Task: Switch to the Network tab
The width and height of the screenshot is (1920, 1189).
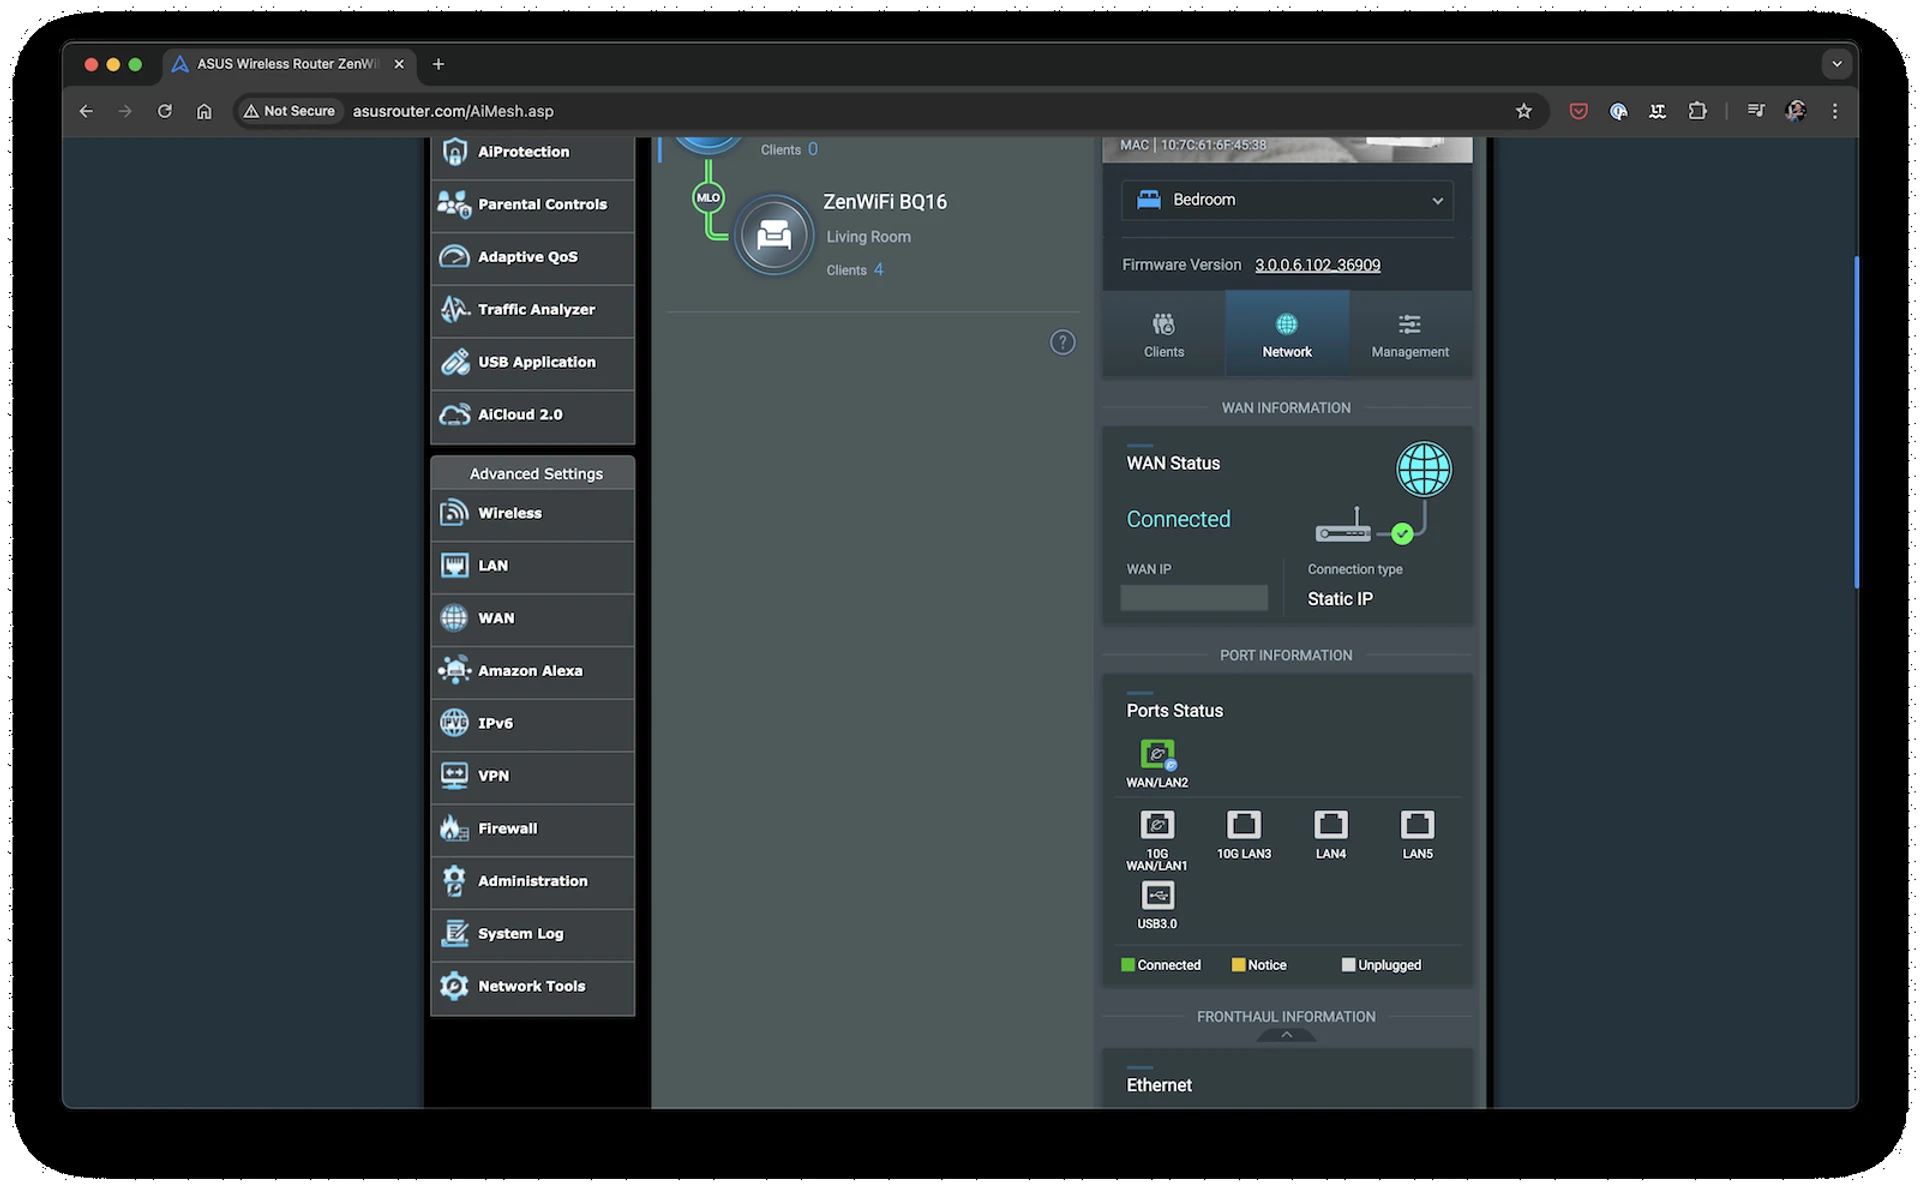Action: pyautogui.click(x=1287, y=334)
